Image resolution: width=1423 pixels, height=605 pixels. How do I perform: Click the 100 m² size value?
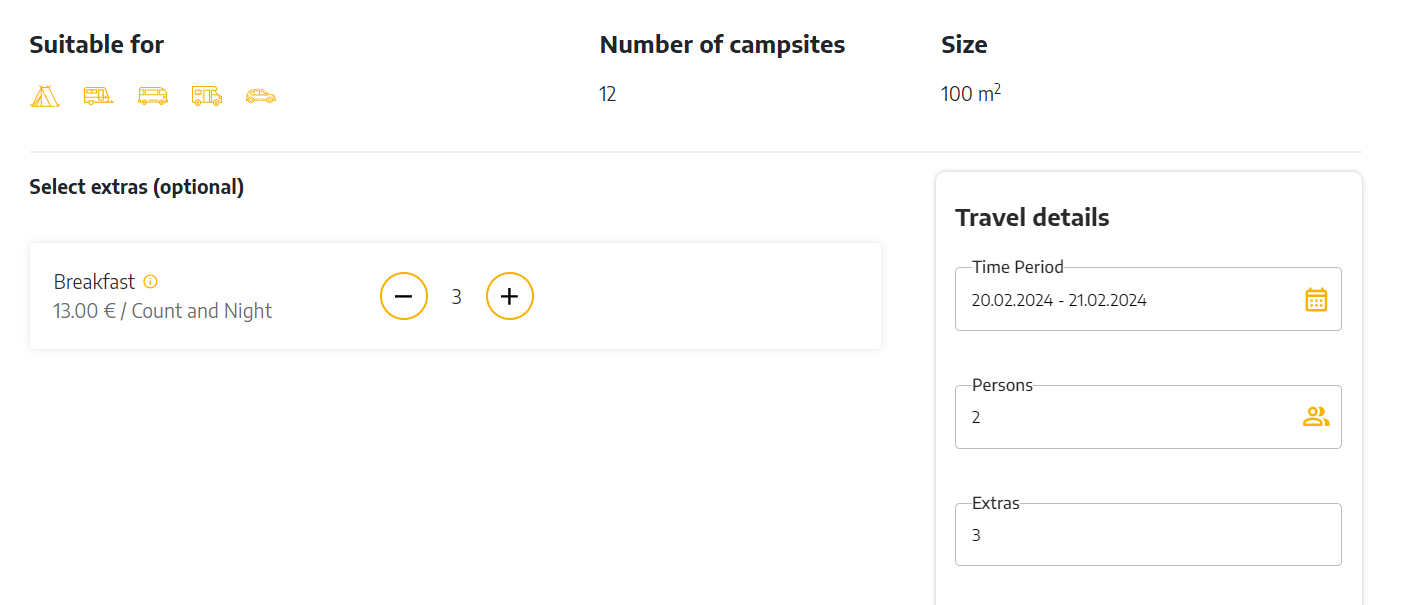pyautogui.click(x=971, y=94)
